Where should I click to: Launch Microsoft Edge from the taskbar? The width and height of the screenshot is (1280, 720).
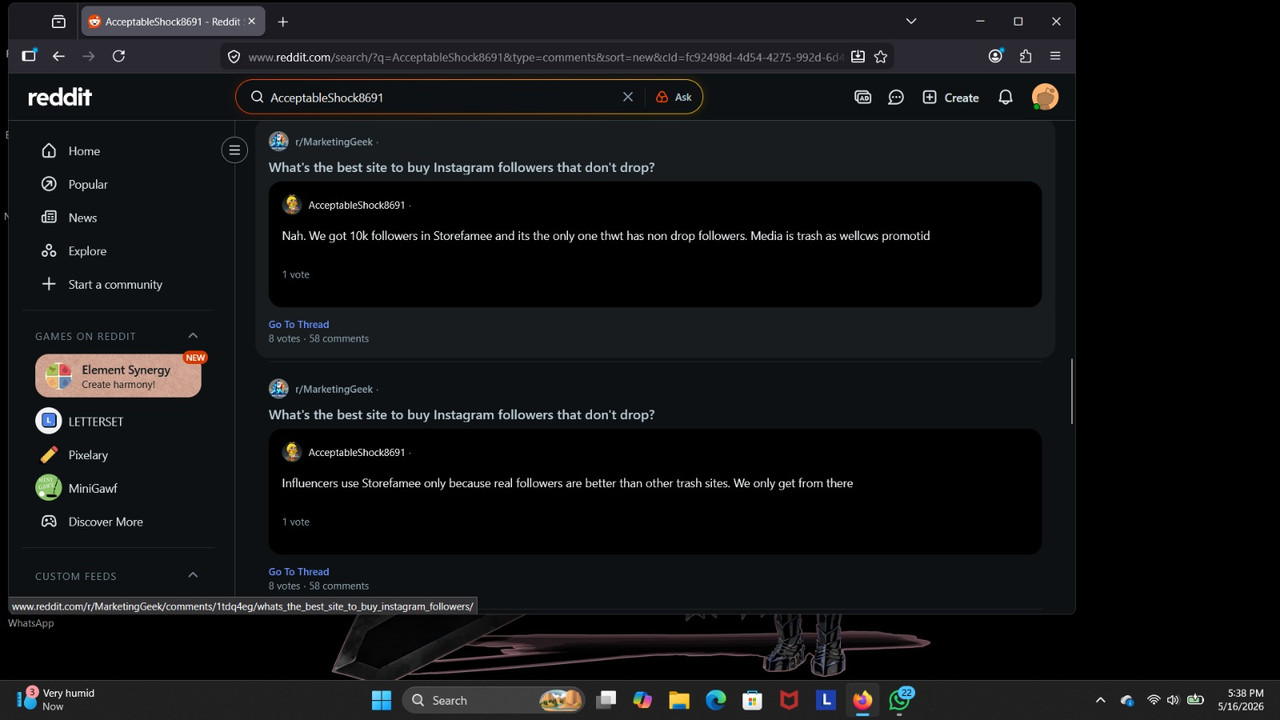pos(716,700)
